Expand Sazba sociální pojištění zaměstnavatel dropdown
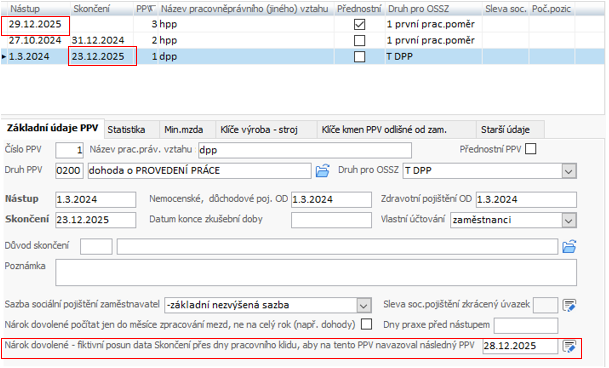The height and width of the screenshot is (368, 609). click(364, 305)
